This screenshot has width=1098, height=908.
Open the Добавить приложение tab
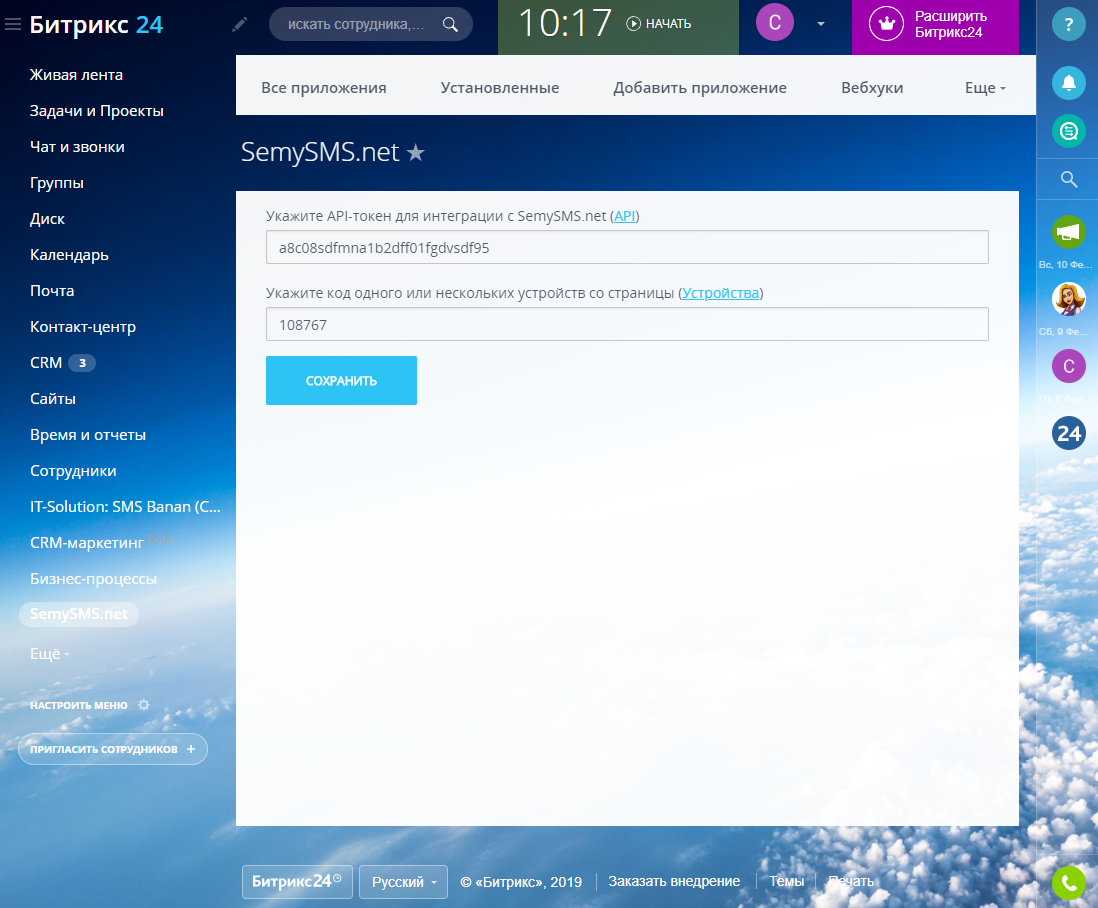[x=700, y=88]
